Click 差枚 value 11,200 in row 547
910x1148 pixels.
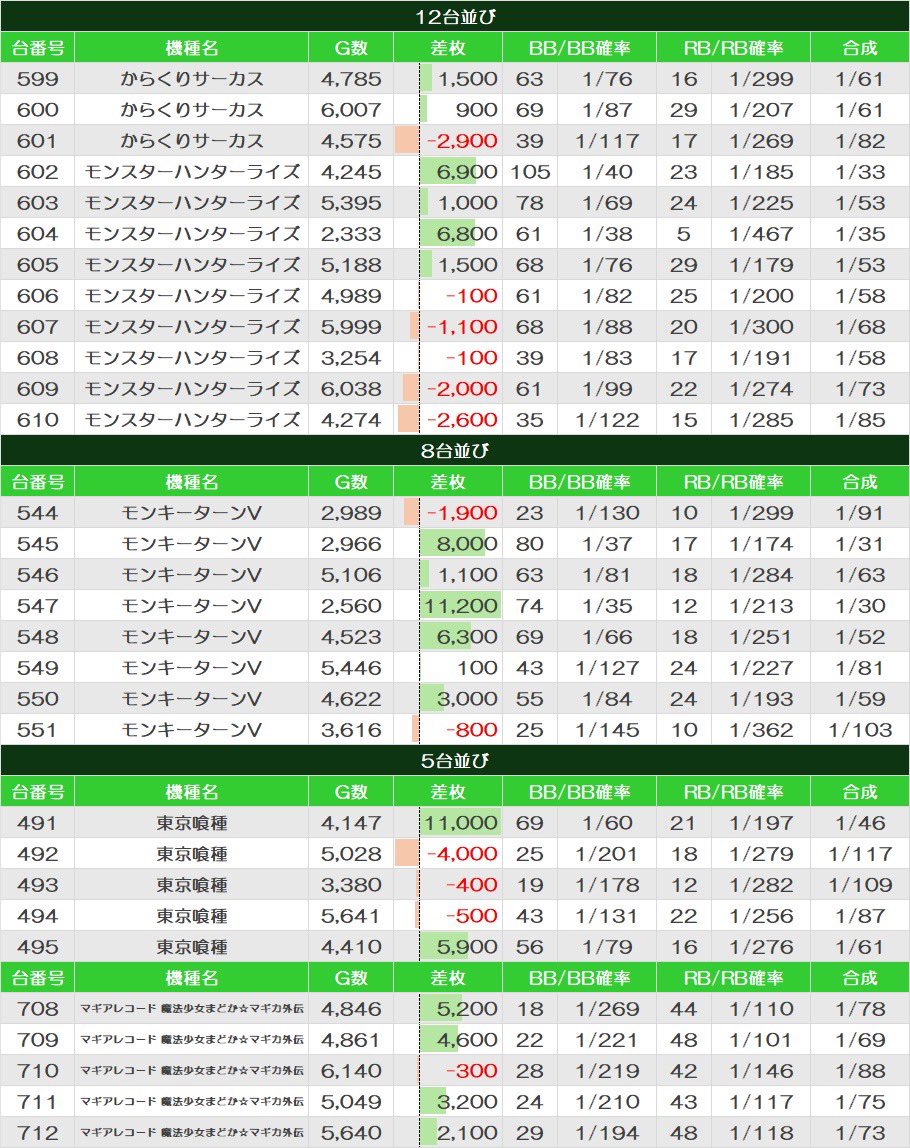click(x=461, y=605)
